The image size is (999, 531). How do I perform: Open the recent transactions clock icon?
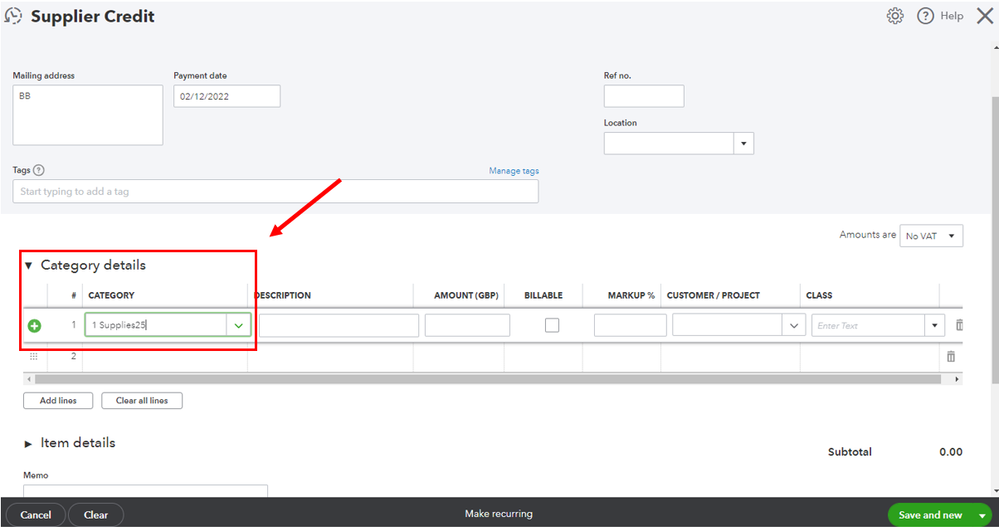[13, 16]
